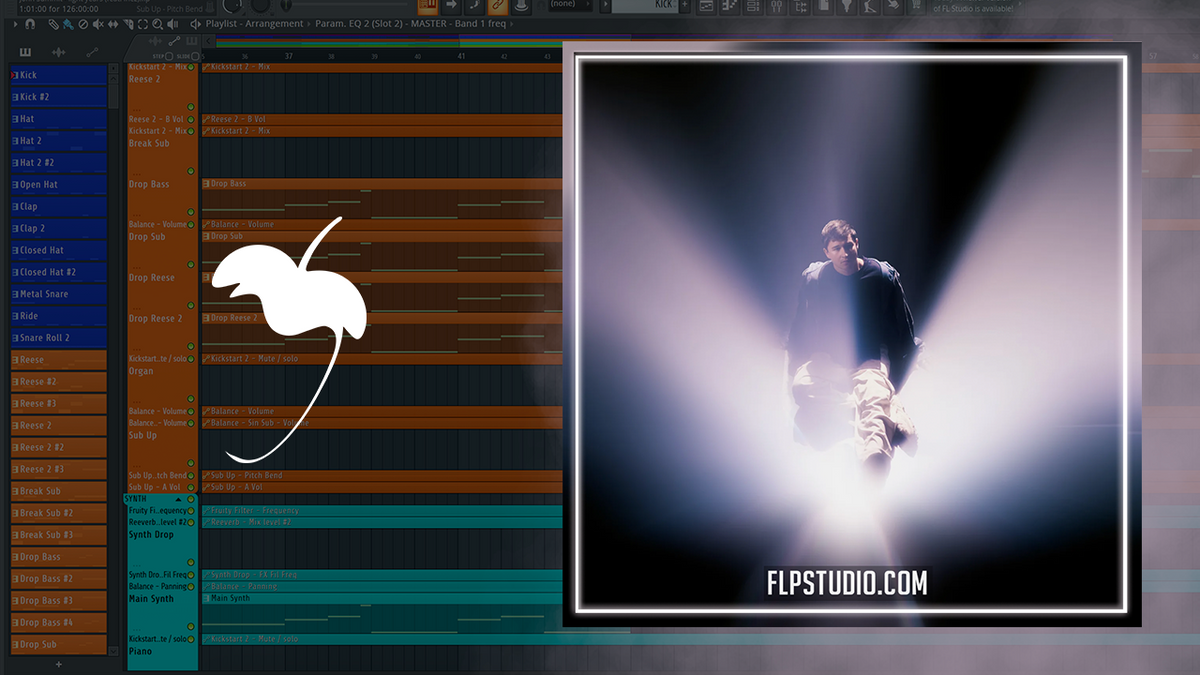Image resolution: width=1200 pixels, height=675 pixels.
Task: Enable the magnet snap tool in playlist toolbar
Action: point(30,23)
